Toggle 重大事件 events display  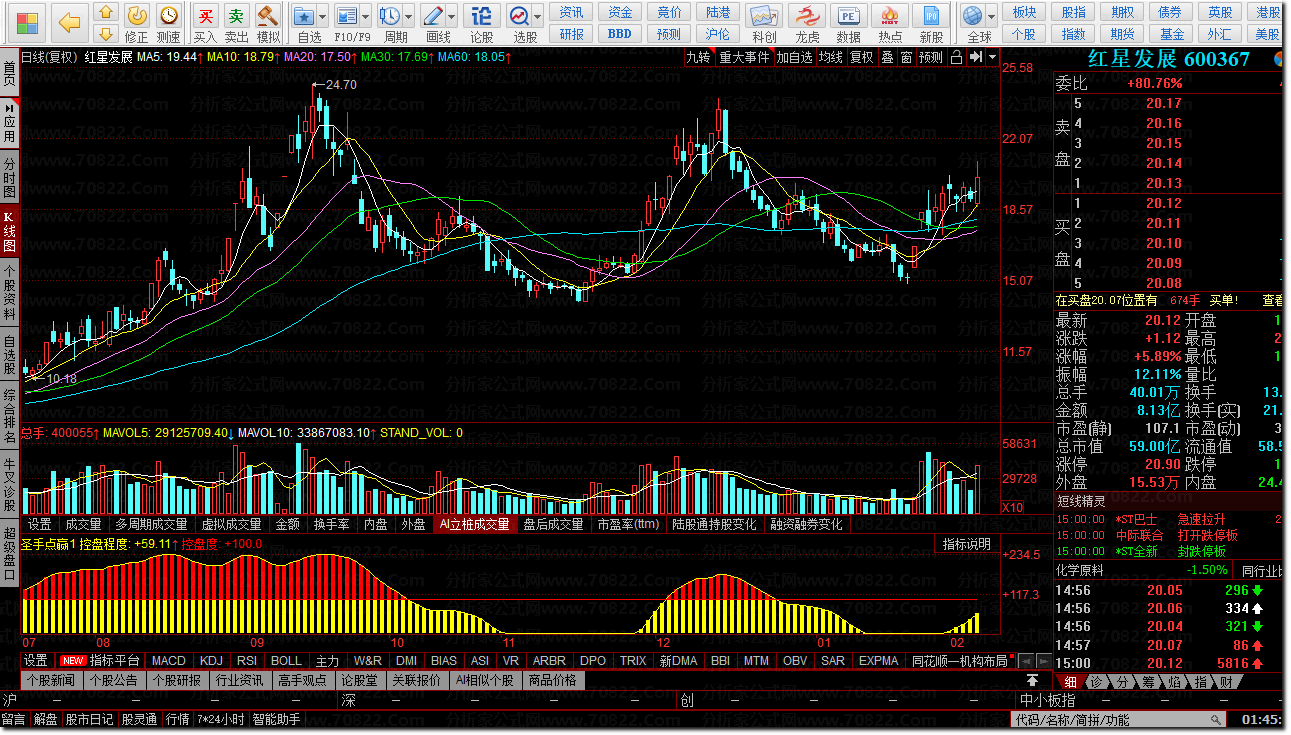tap(745, 57)
